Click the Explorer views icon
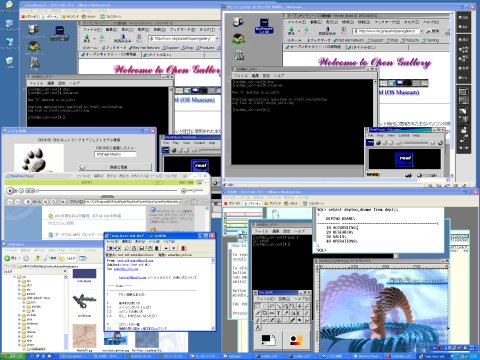The width and height of the screenshot is (480, 360). pyautogui.click(x=83, y=258)
